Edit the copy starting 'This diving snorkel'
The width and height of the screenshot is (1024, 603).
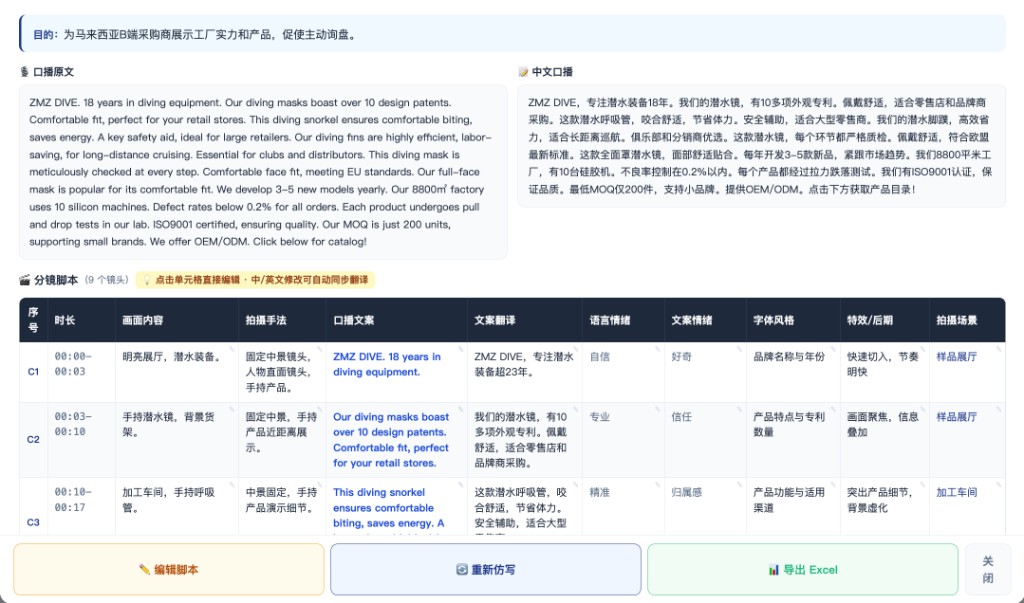(396, 507)
